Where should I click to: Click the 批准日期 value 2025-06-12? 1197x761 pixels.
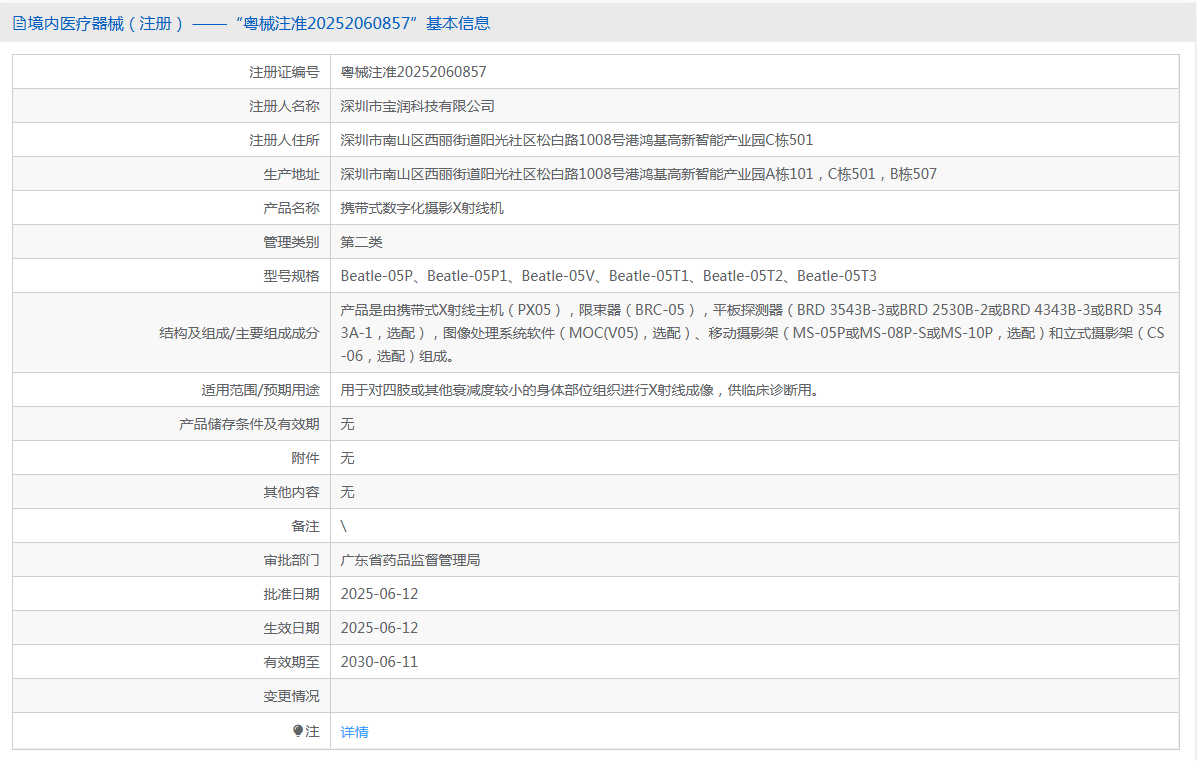point(379,594)
